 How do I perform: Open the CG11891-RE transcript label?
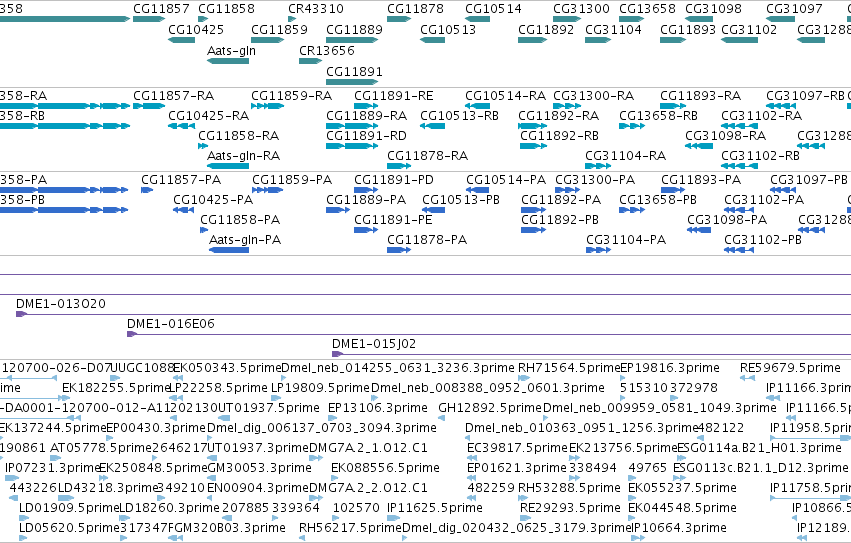(394, 96)
